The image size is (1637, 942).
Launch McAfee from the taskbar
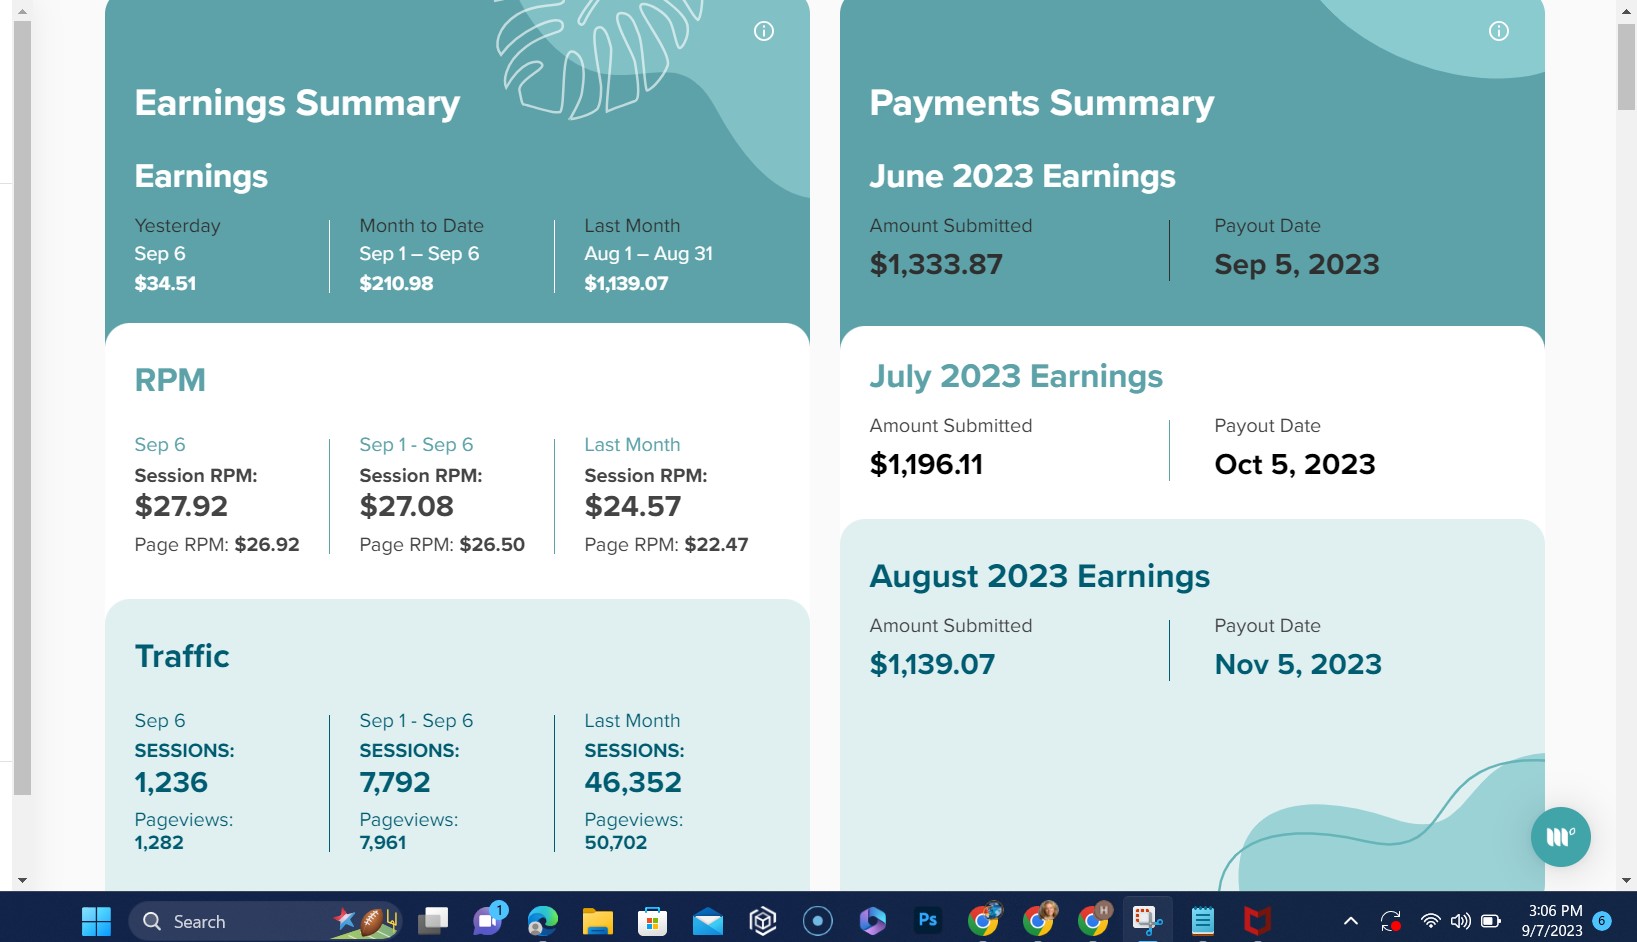(x=1257, y=921)
